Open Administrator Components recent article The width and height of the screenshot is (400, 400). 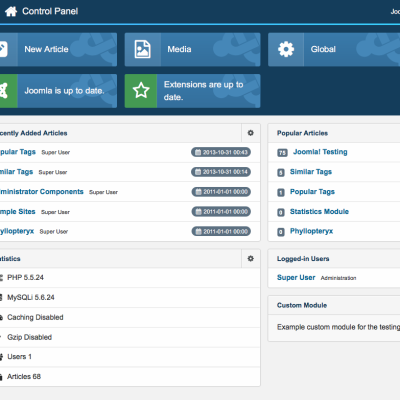[41, 192]
